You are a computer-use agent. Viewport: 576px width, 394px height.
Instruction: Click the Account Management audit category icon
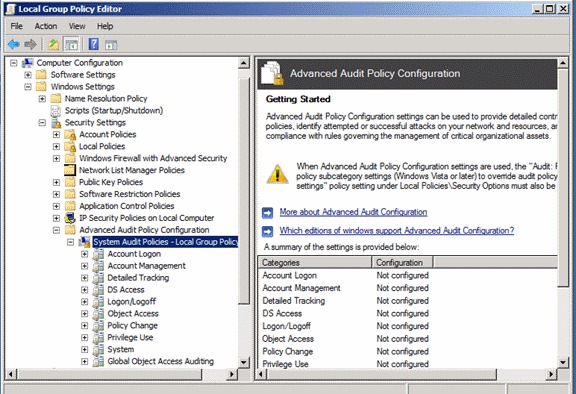click(x=98, y=266)
